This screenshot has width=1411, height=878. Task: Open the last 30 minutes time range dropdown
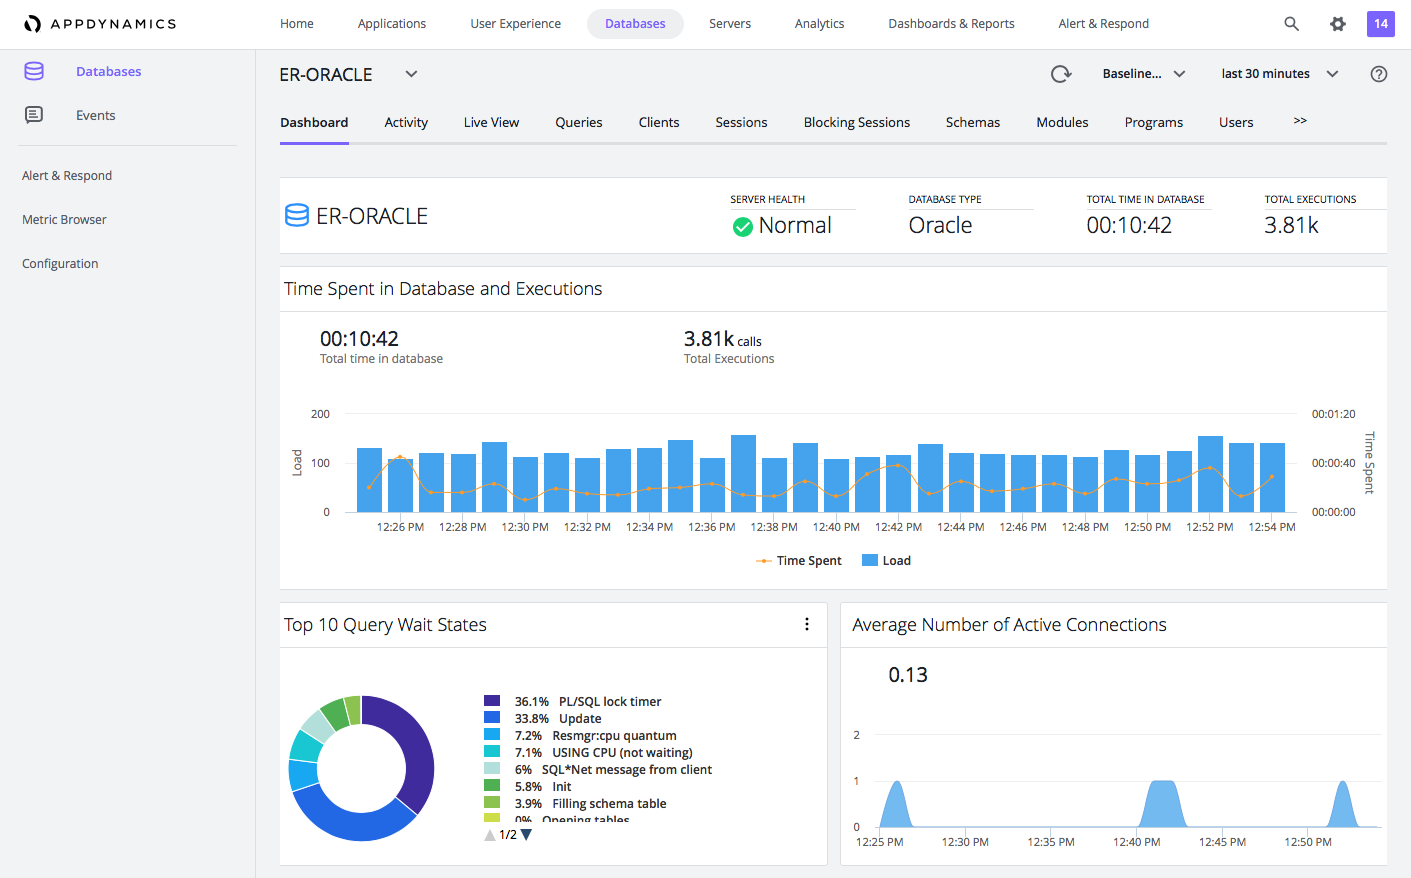(1279, 74)
